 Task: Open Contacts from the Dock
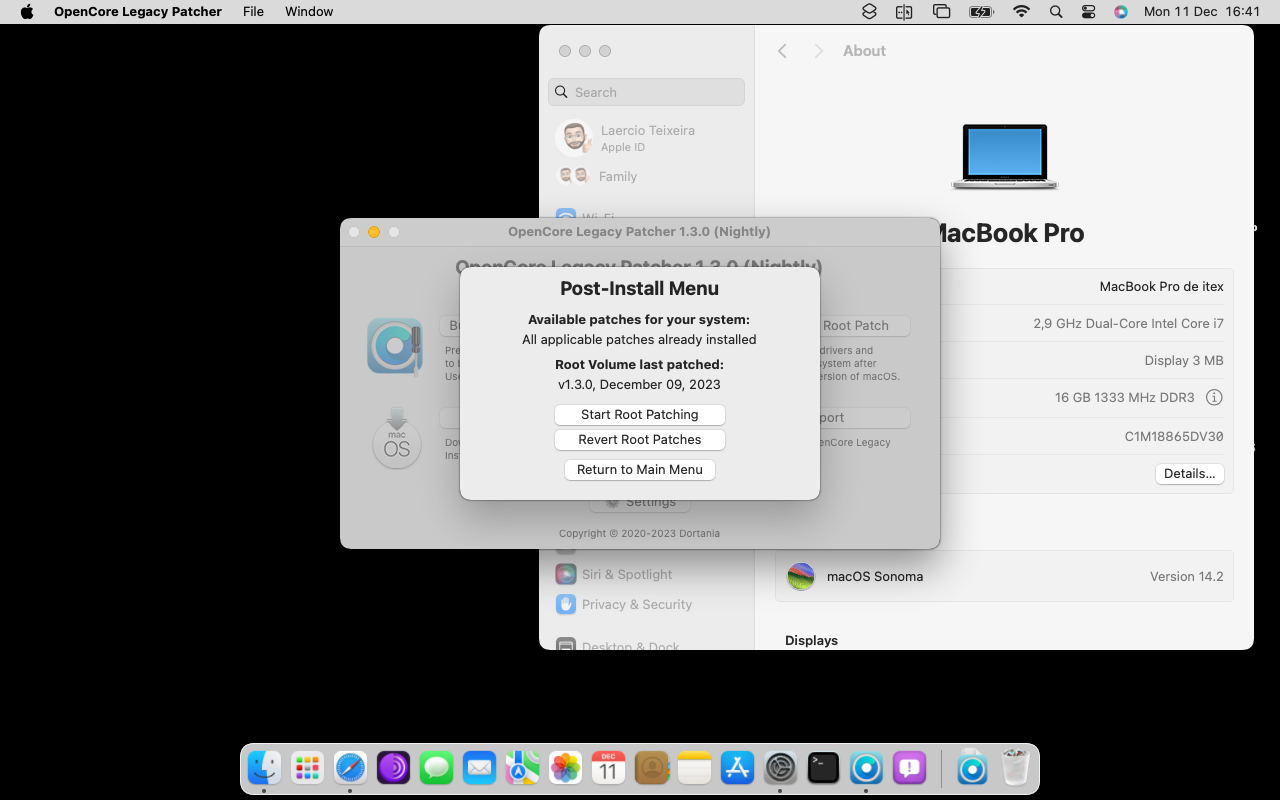pyautogui.click(x=651, y=768)
